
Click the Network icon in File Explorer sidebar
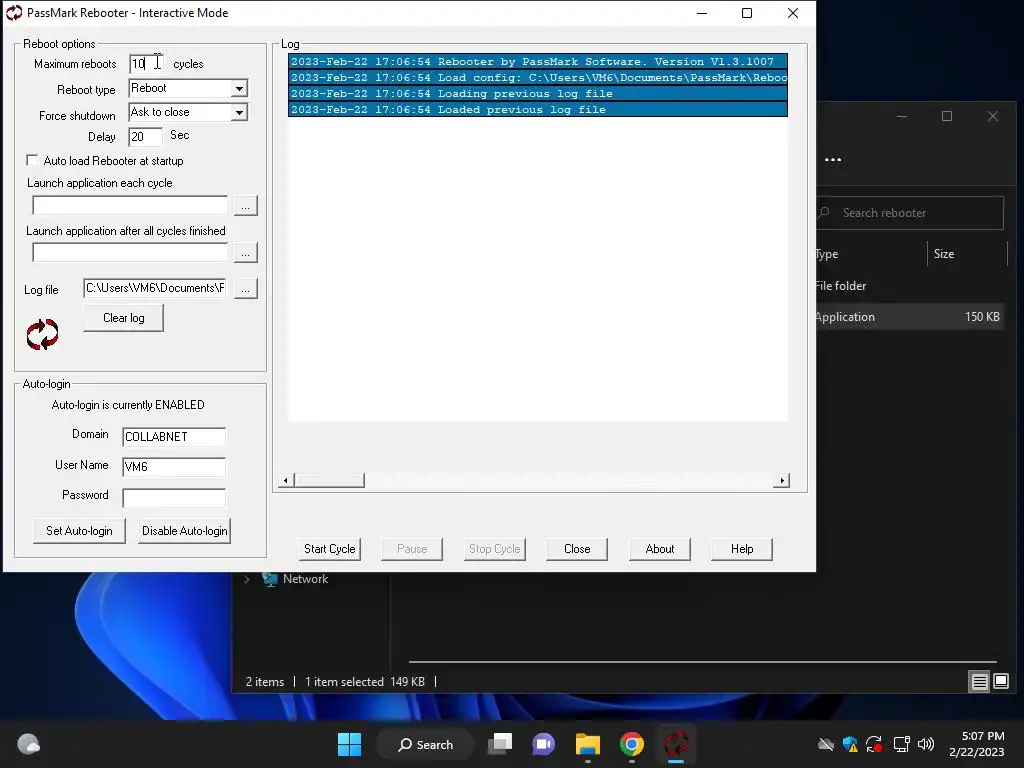pyautogui.click(x=270, y=579)
